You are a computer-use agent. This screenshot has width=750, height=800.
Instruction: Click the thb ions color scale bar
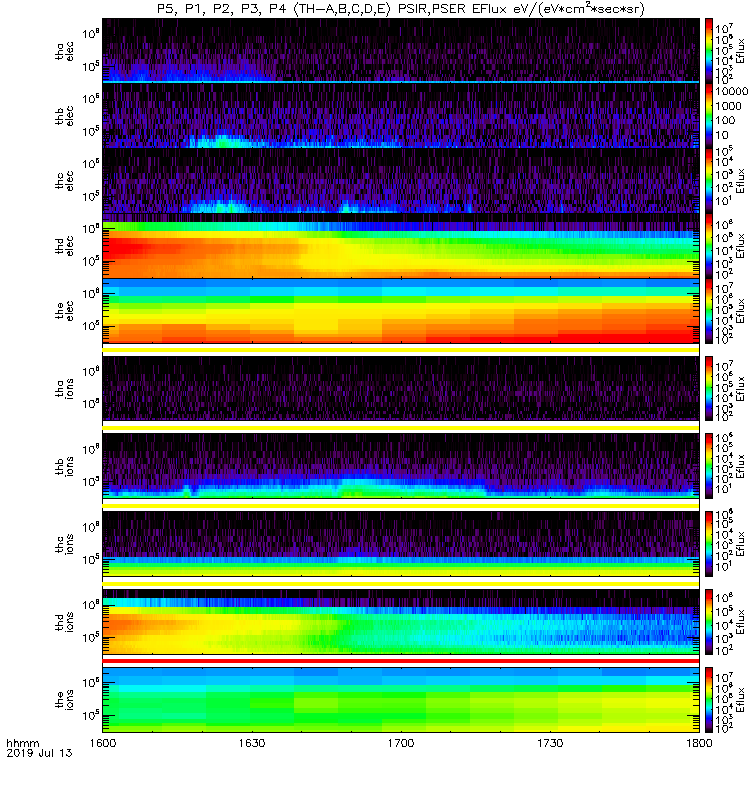[x=709, y=466]
